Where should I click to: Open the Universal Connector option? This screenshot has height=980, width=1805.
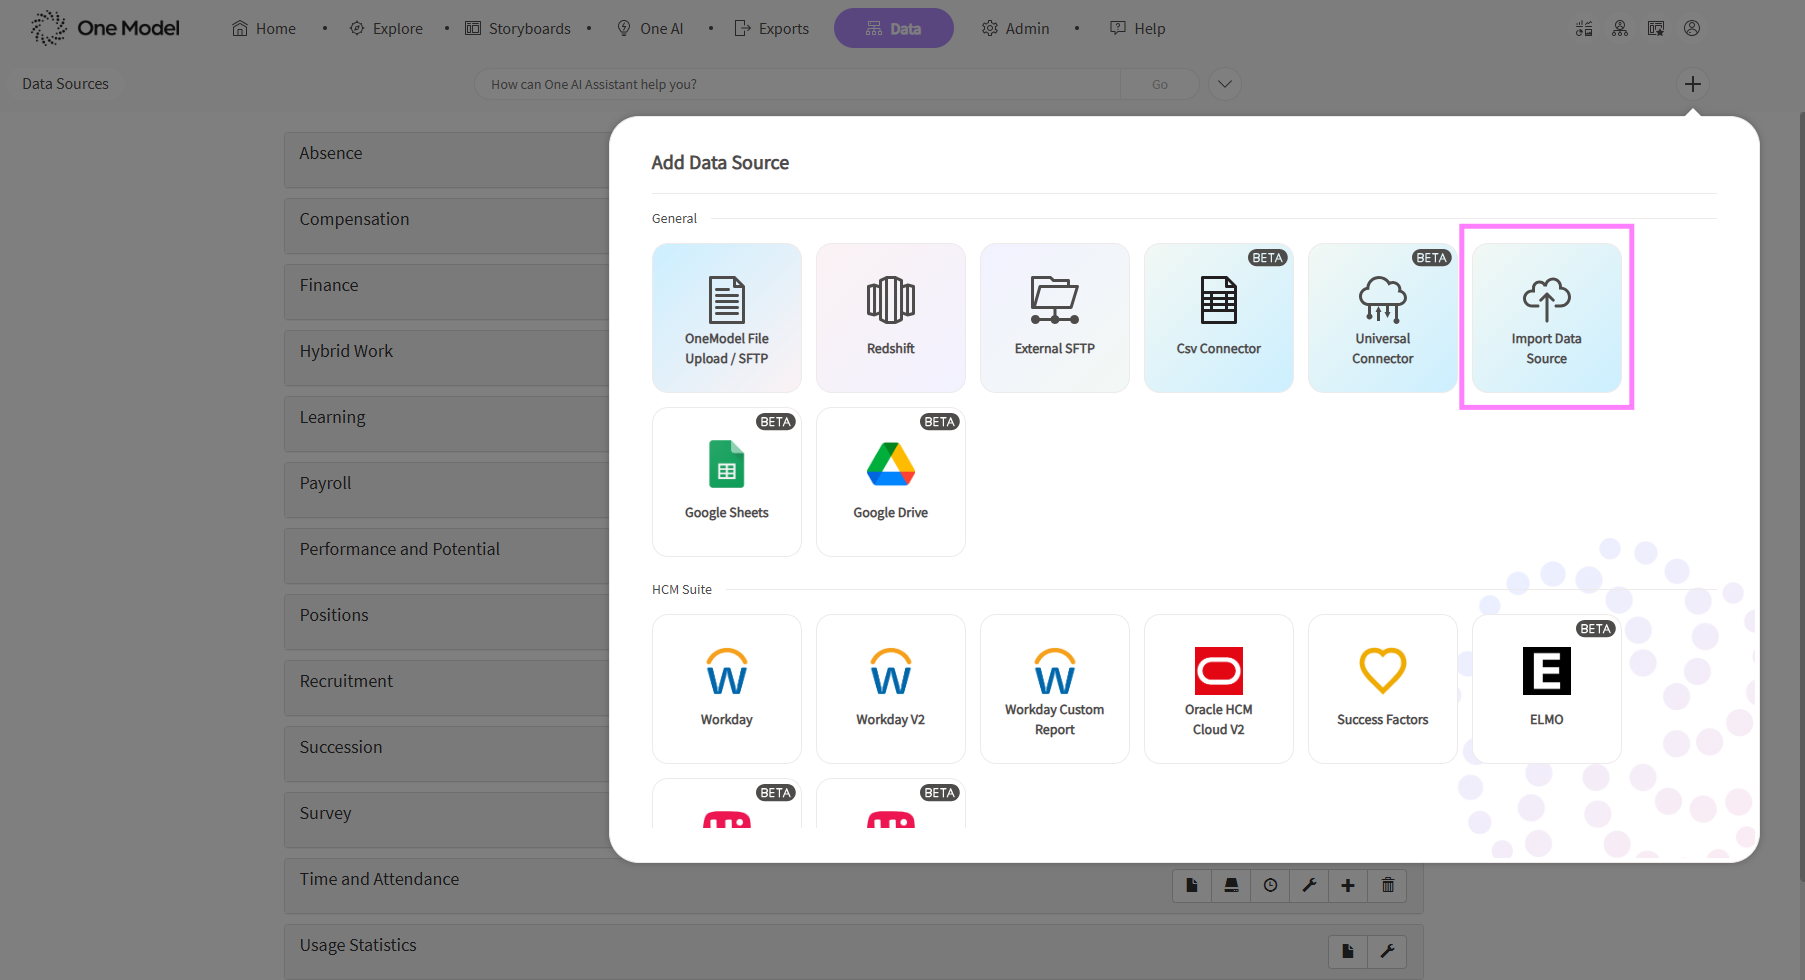[1382, 318]
